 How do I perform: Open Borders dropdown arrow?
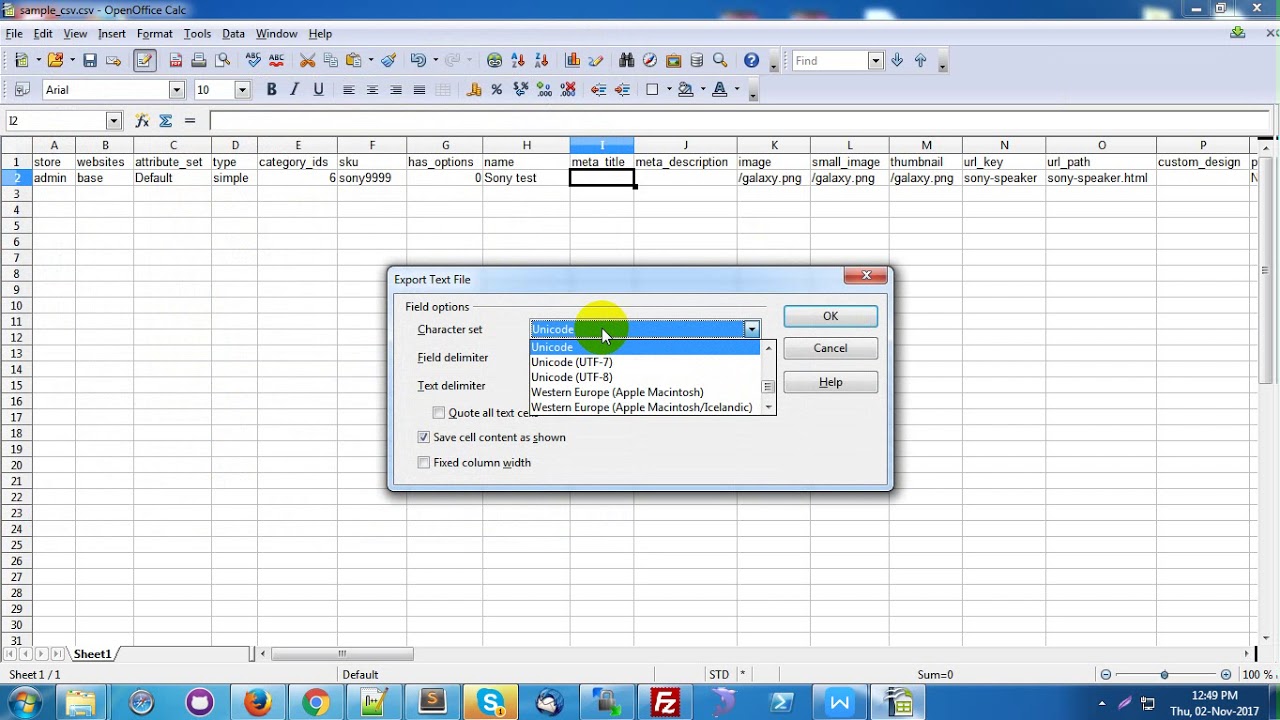[669, 90]
